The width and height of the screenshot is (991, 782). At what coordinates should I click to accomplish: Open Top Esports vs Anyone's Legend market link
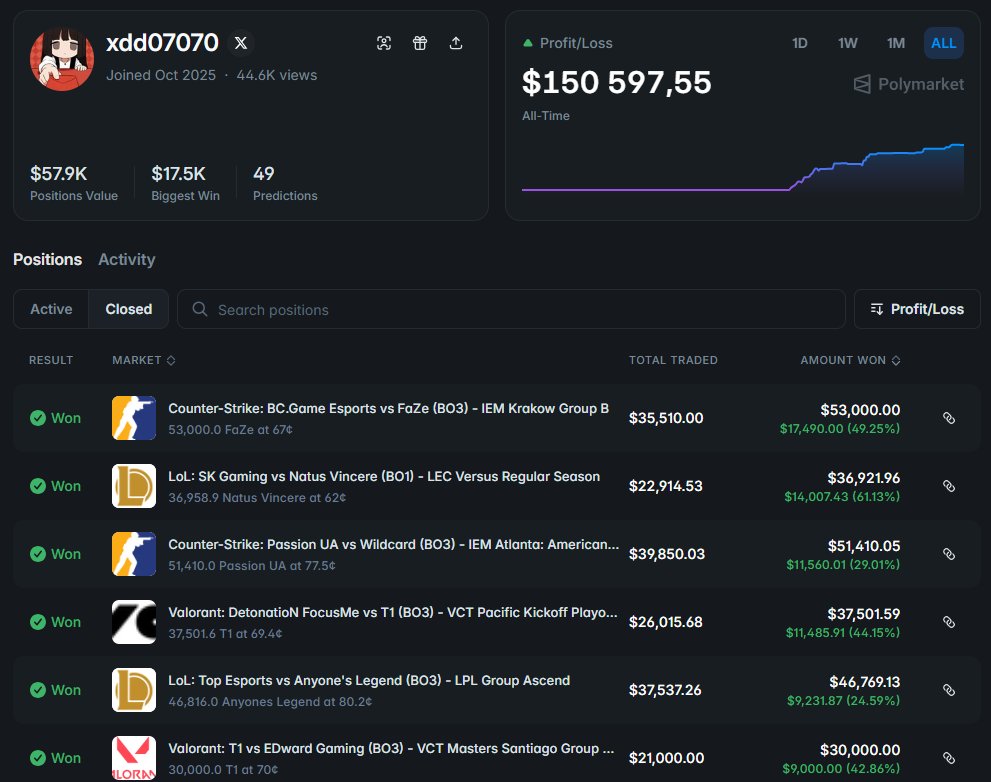(x=369, y=680)
